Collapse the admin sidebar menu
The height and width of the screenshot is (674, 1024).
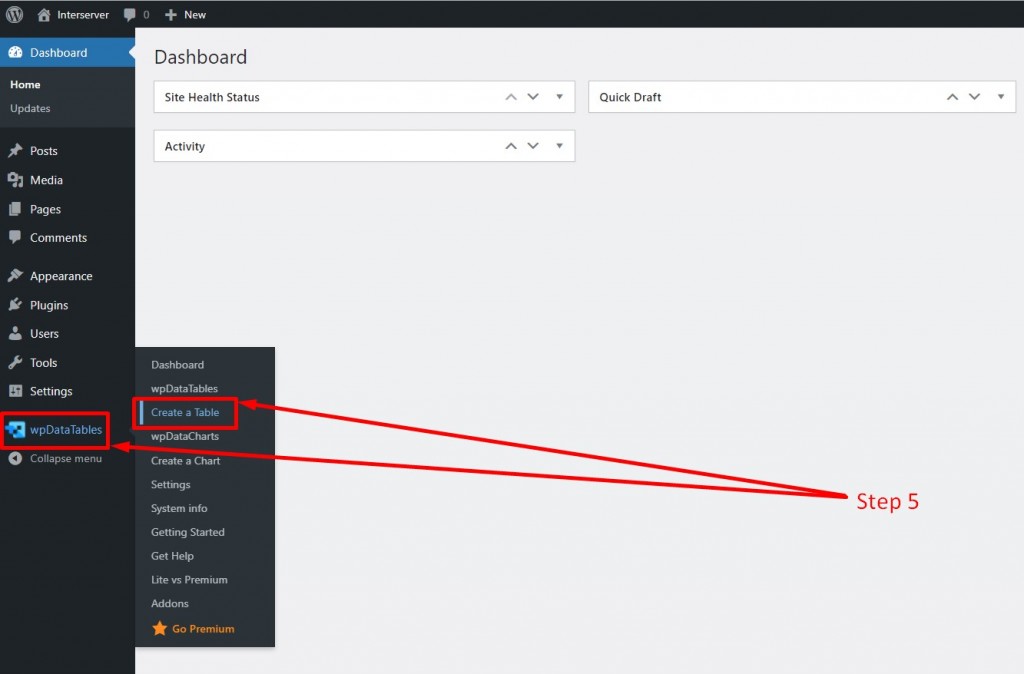click(x=56, y=458)
